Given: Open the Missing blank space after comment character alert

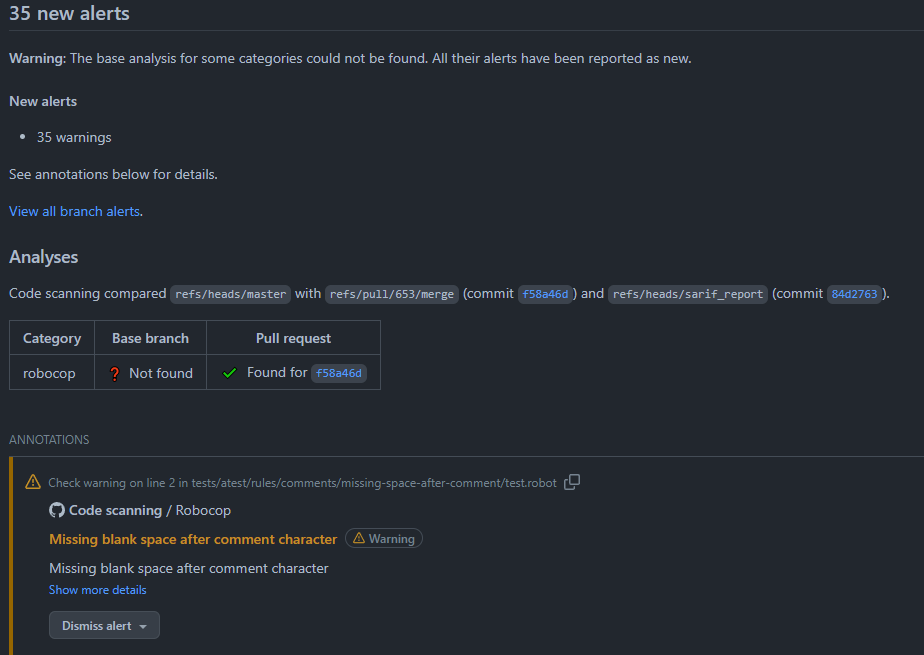Looking at the screenshot, I should pyautogui.click(x=192, y=538).
